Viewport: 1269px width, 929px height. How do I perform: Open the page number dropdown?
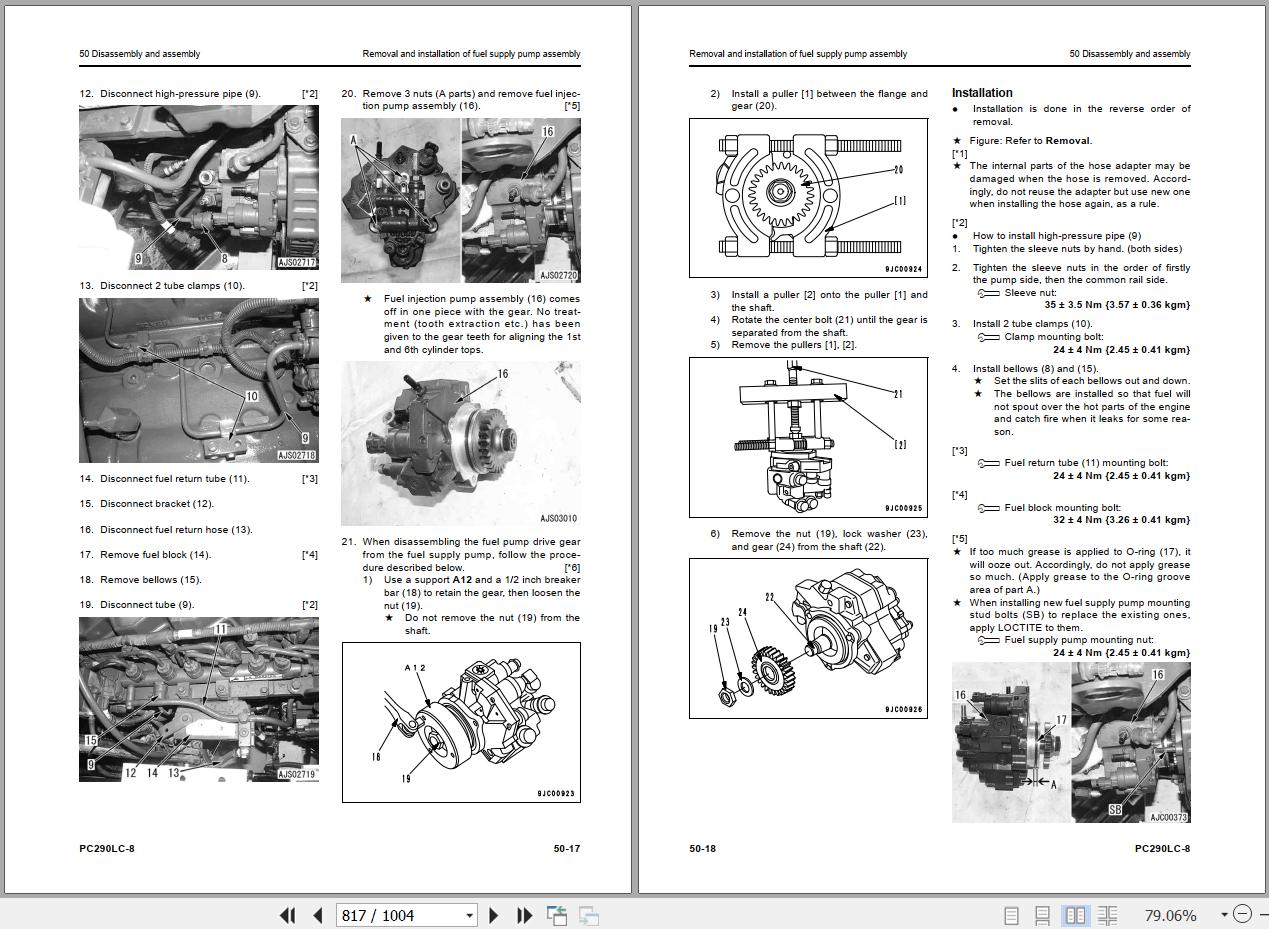[x=469, y=915]
